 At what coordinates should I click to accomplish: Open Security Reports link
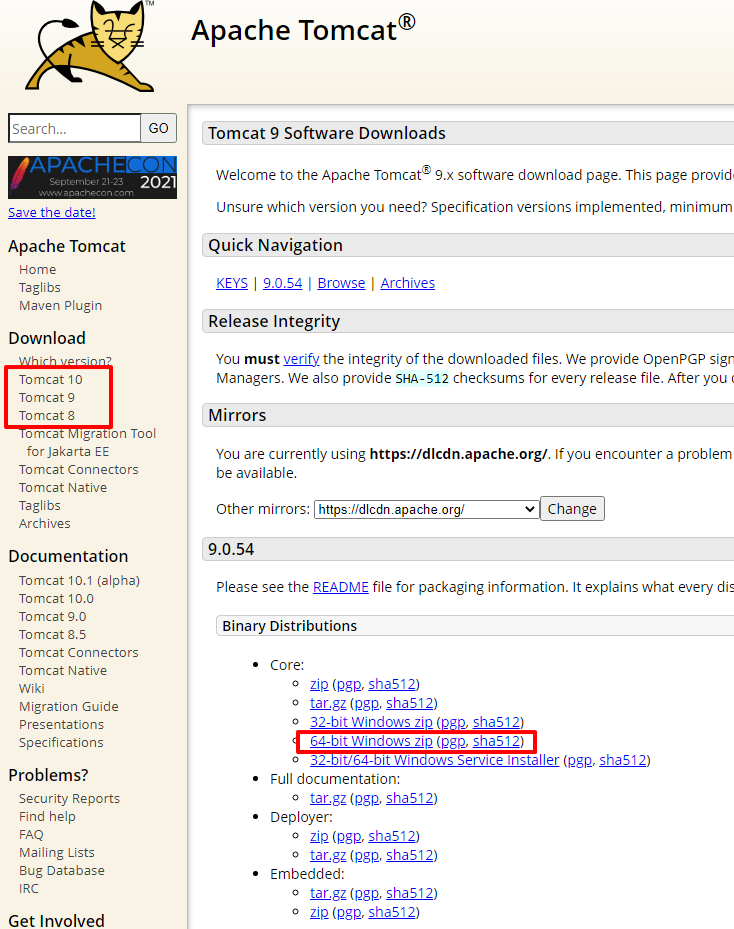point(69,799)
